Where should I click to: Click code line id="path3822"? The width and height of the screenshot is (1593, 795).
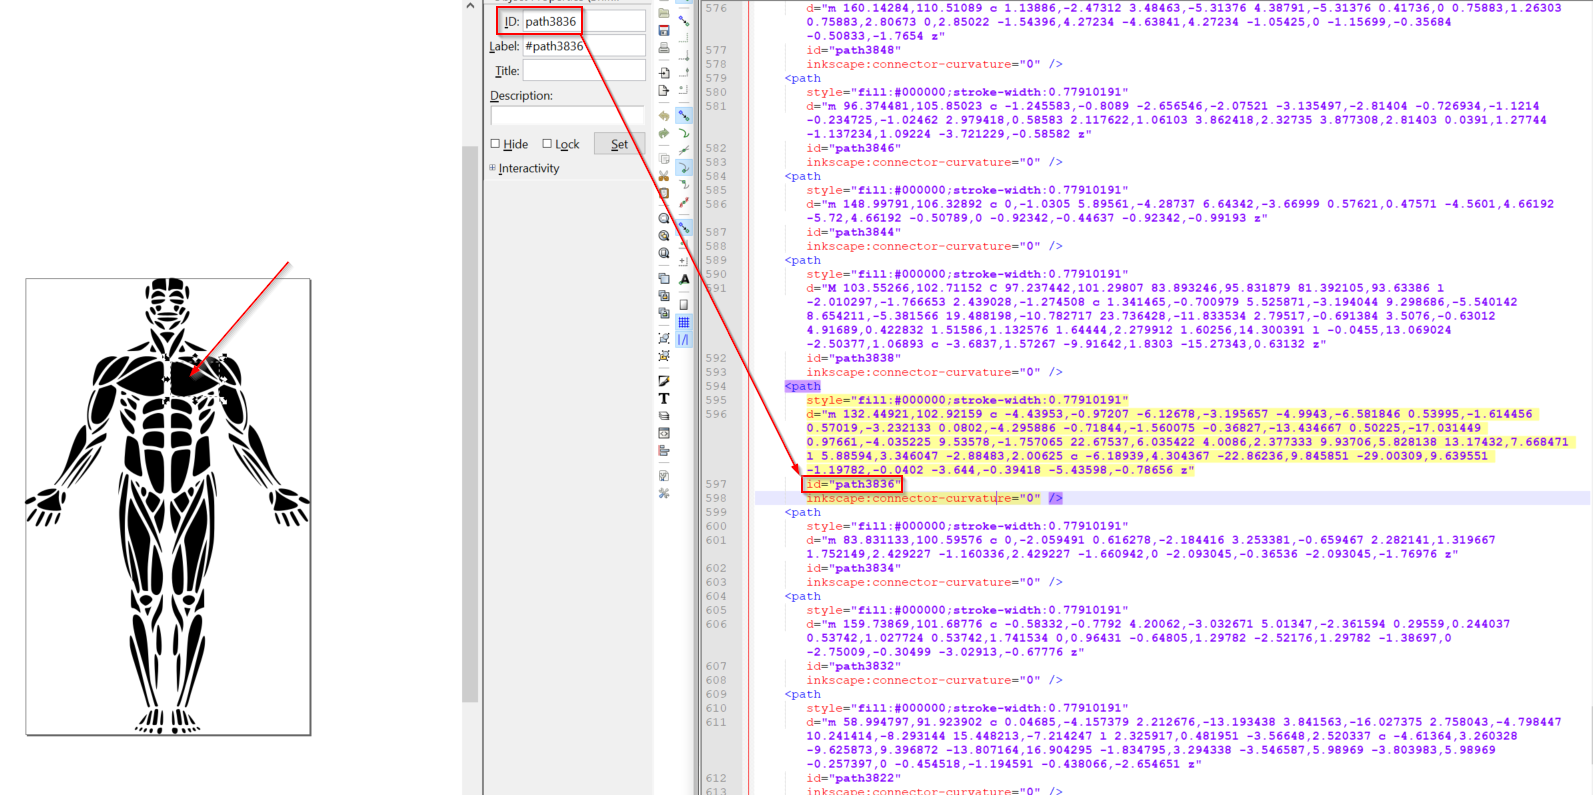click(x=853, y=778)
